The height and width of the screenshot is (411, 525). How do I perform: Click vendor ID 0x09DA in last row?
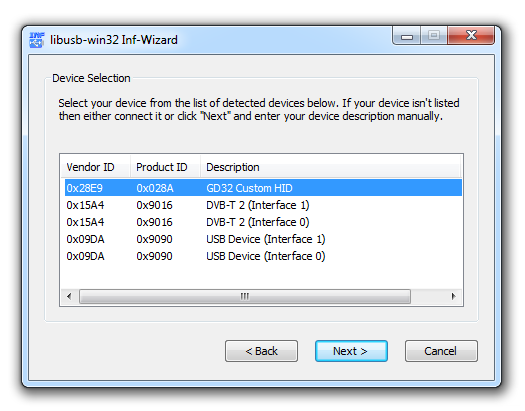point(85,256)
